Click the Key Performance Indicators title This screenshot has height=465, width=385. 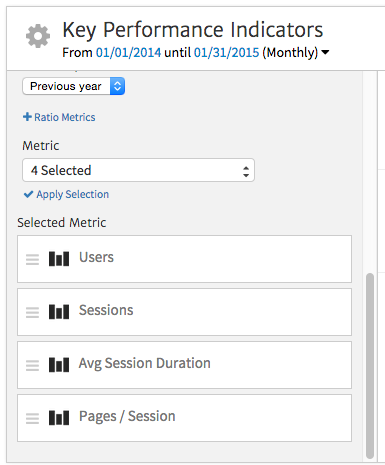click(x=193, y=30)
